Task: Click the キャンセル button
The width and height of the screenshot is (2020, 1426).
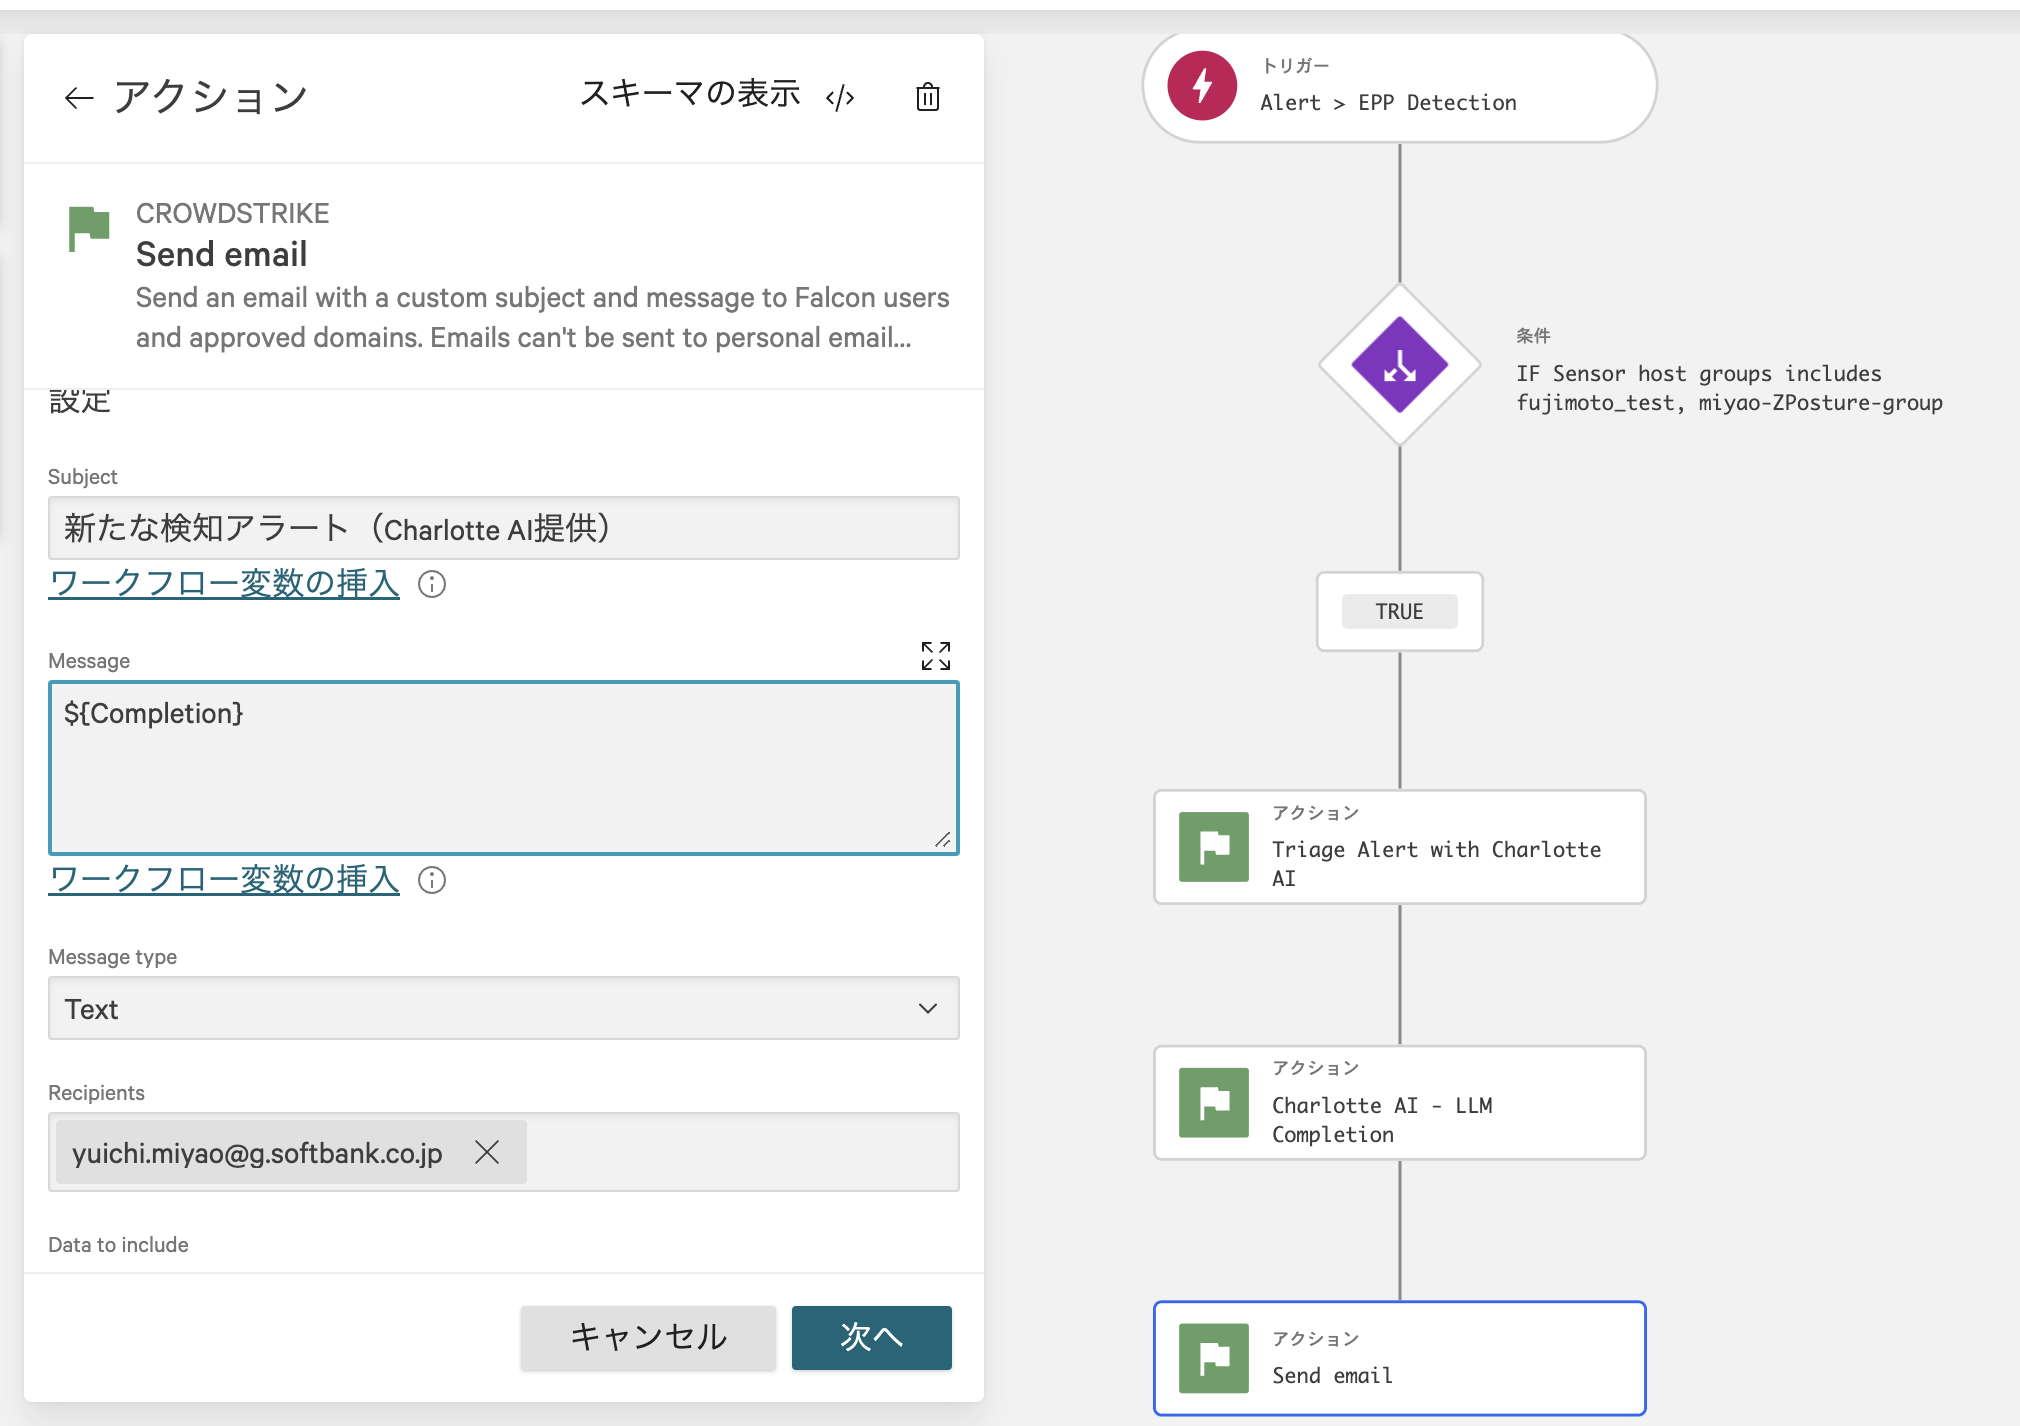Action: tap(648, 1337)
